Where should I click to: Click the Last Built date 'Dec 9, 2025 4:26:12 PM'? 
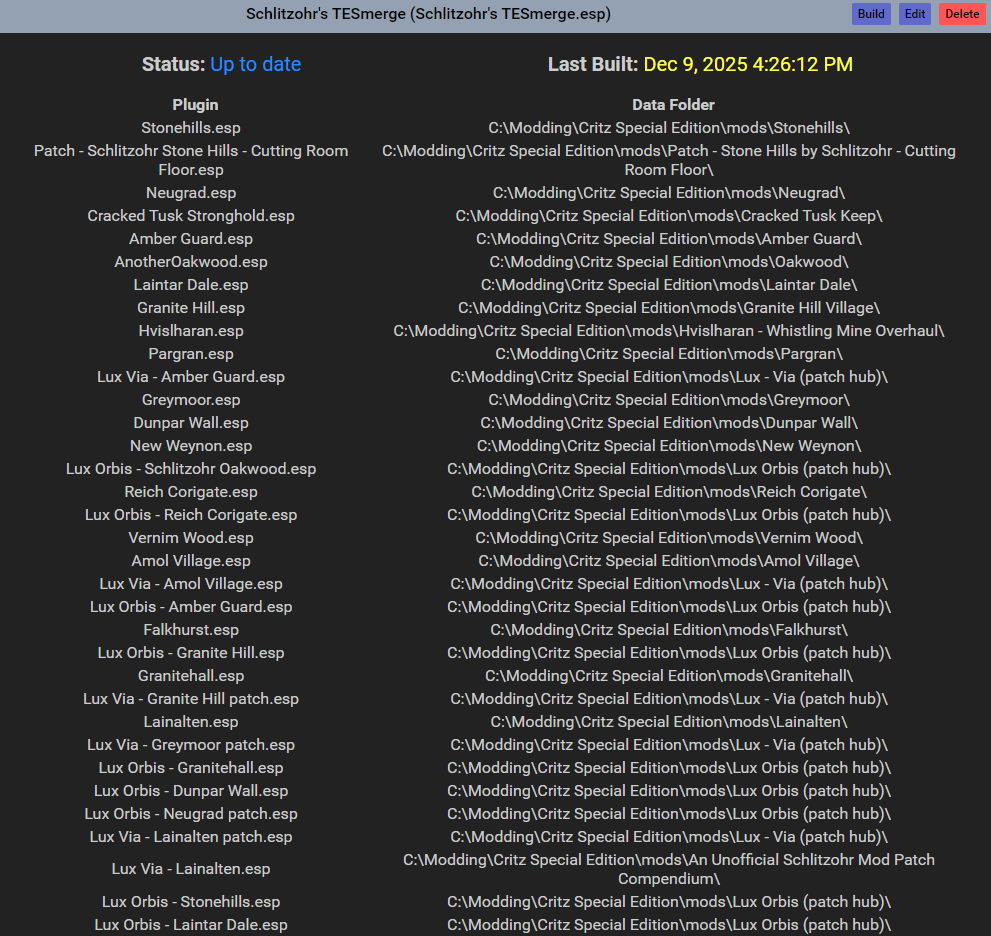coord(748,64)
